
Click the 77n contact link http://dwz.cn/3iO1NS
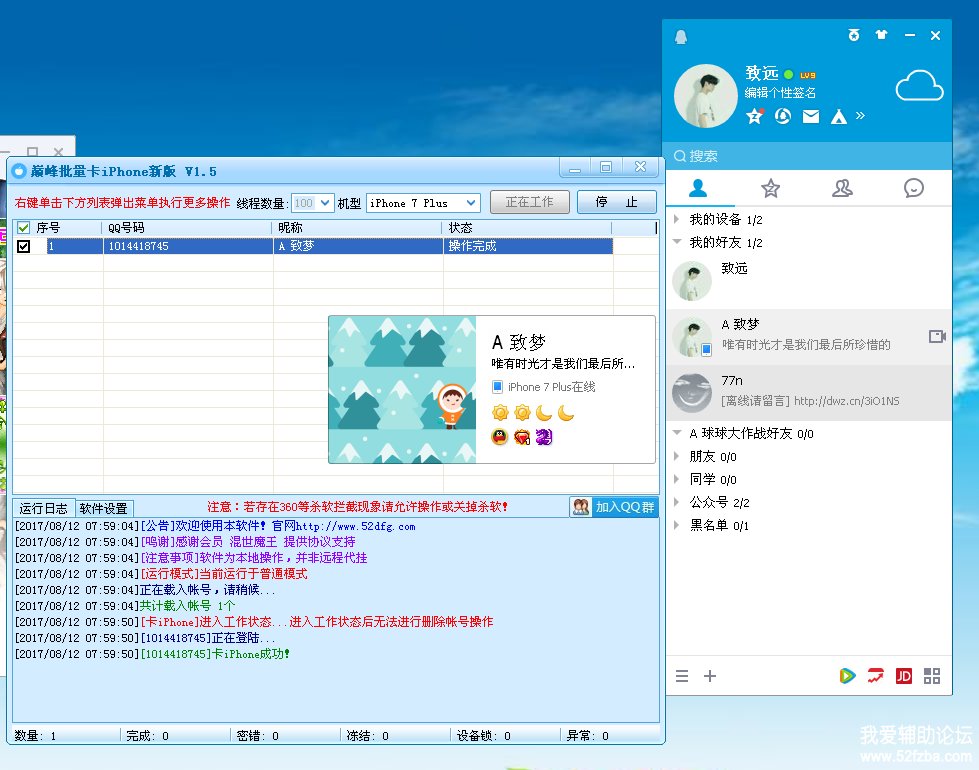tap(847, 401)
